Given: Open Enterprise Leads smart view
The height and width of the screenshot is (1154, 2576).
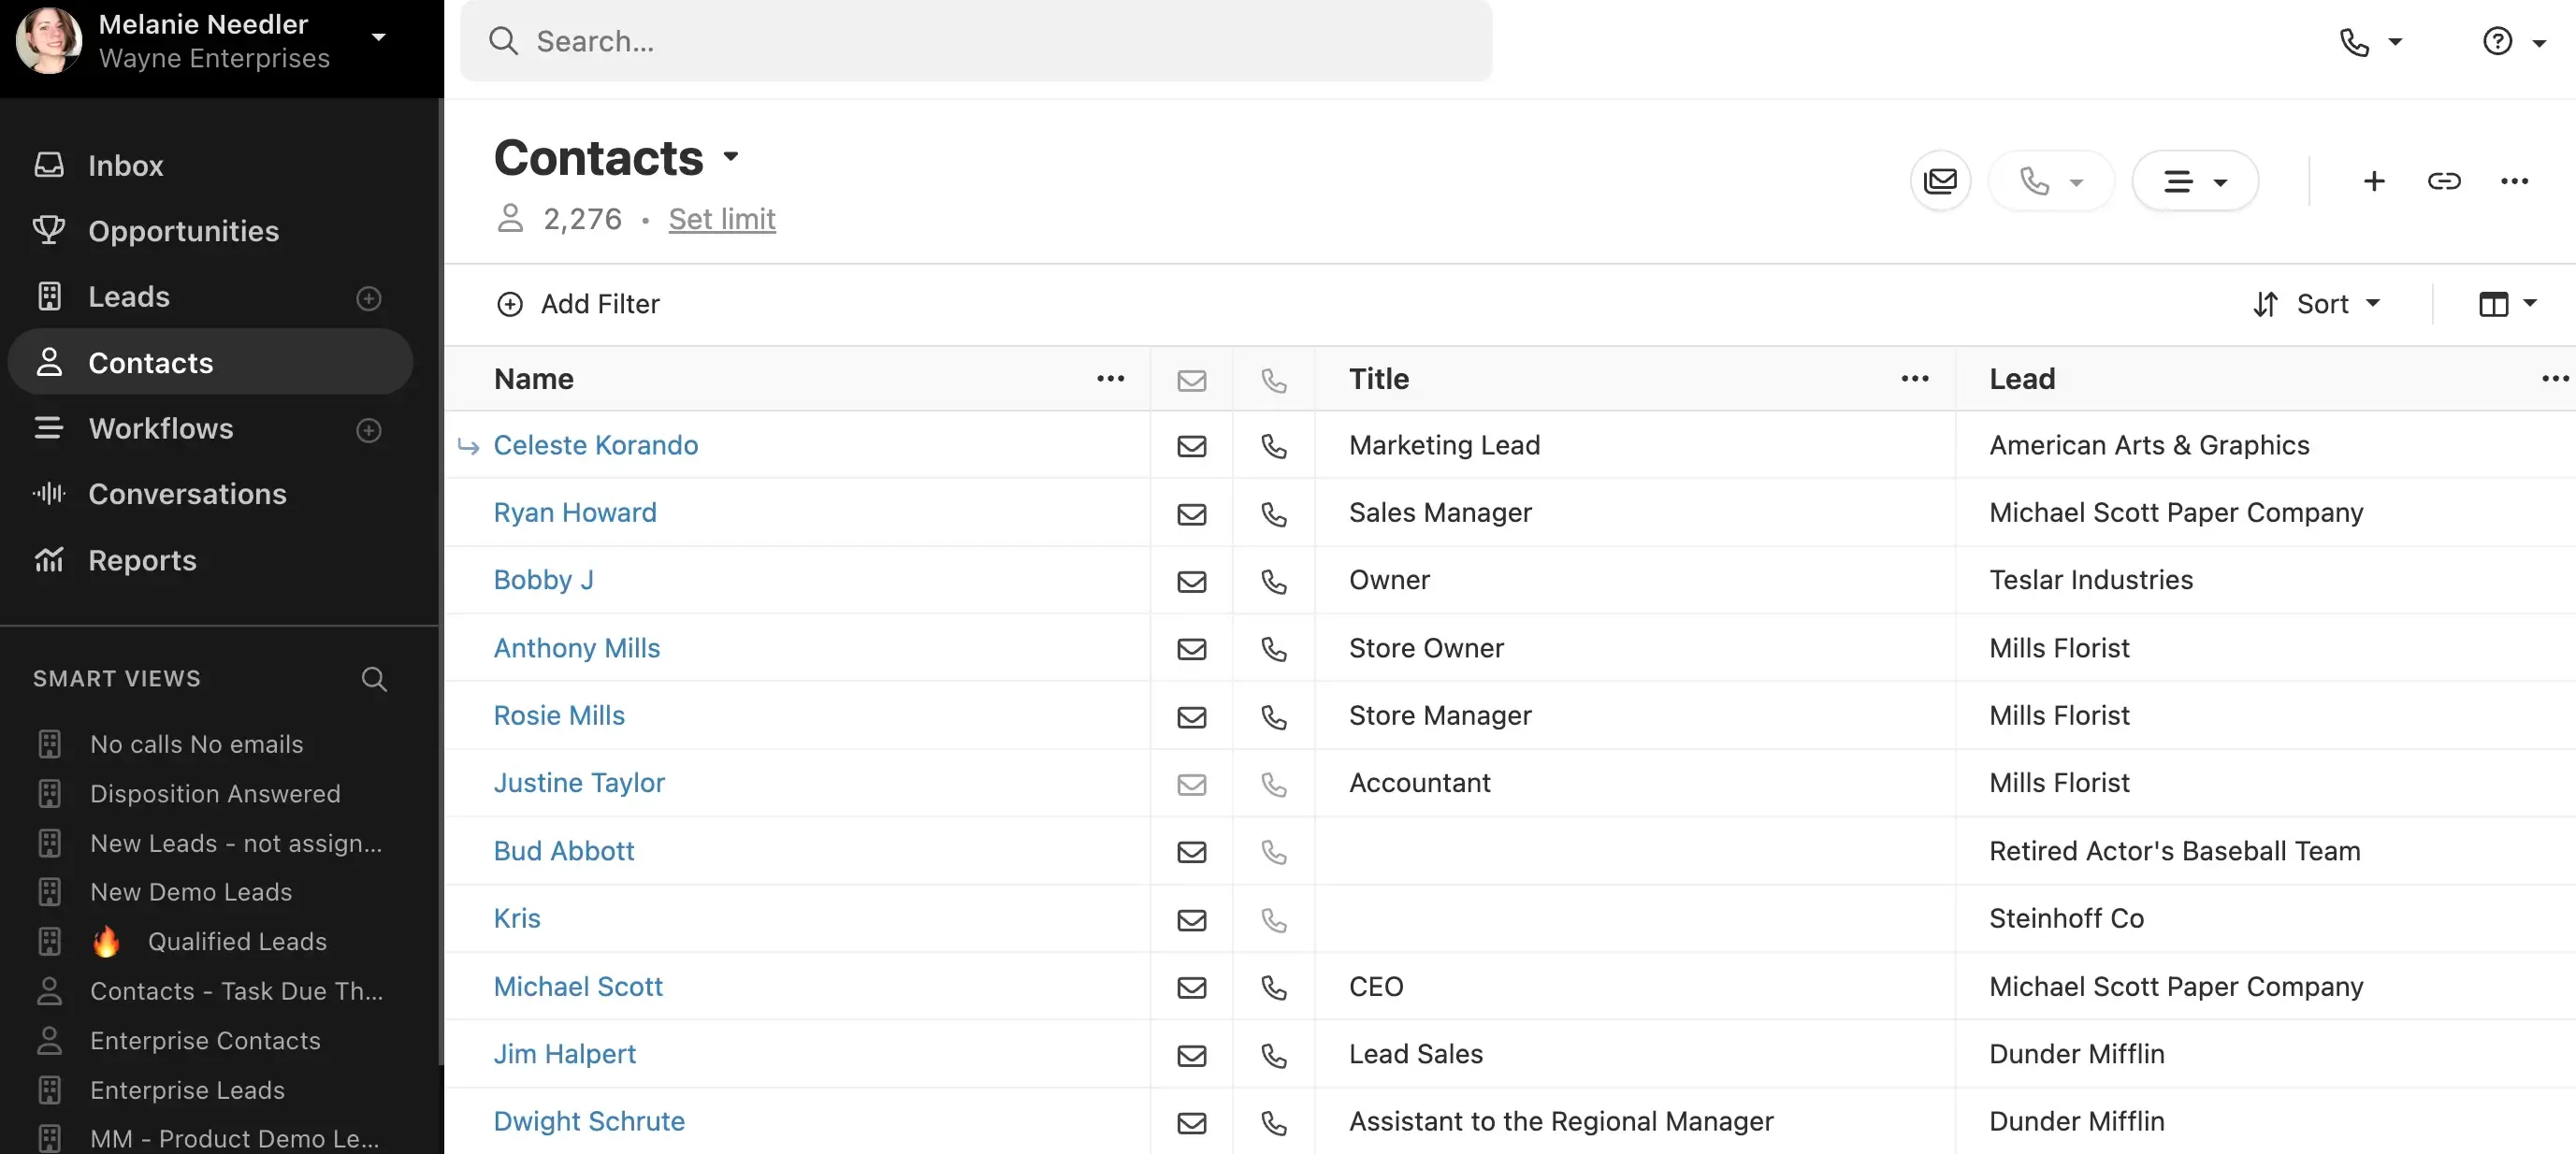Looking at the screenshot, I should tap(187, 1091).
